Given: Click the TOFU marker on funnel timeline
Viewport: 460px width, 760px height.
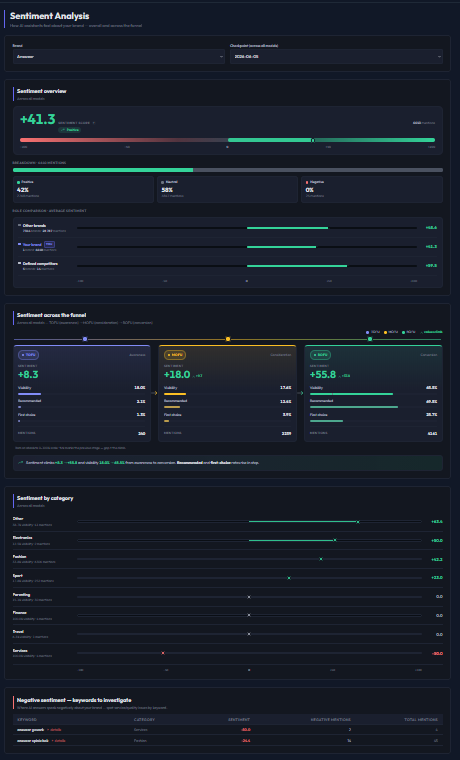Looking at the screenshot, I should tap(85, 339).
